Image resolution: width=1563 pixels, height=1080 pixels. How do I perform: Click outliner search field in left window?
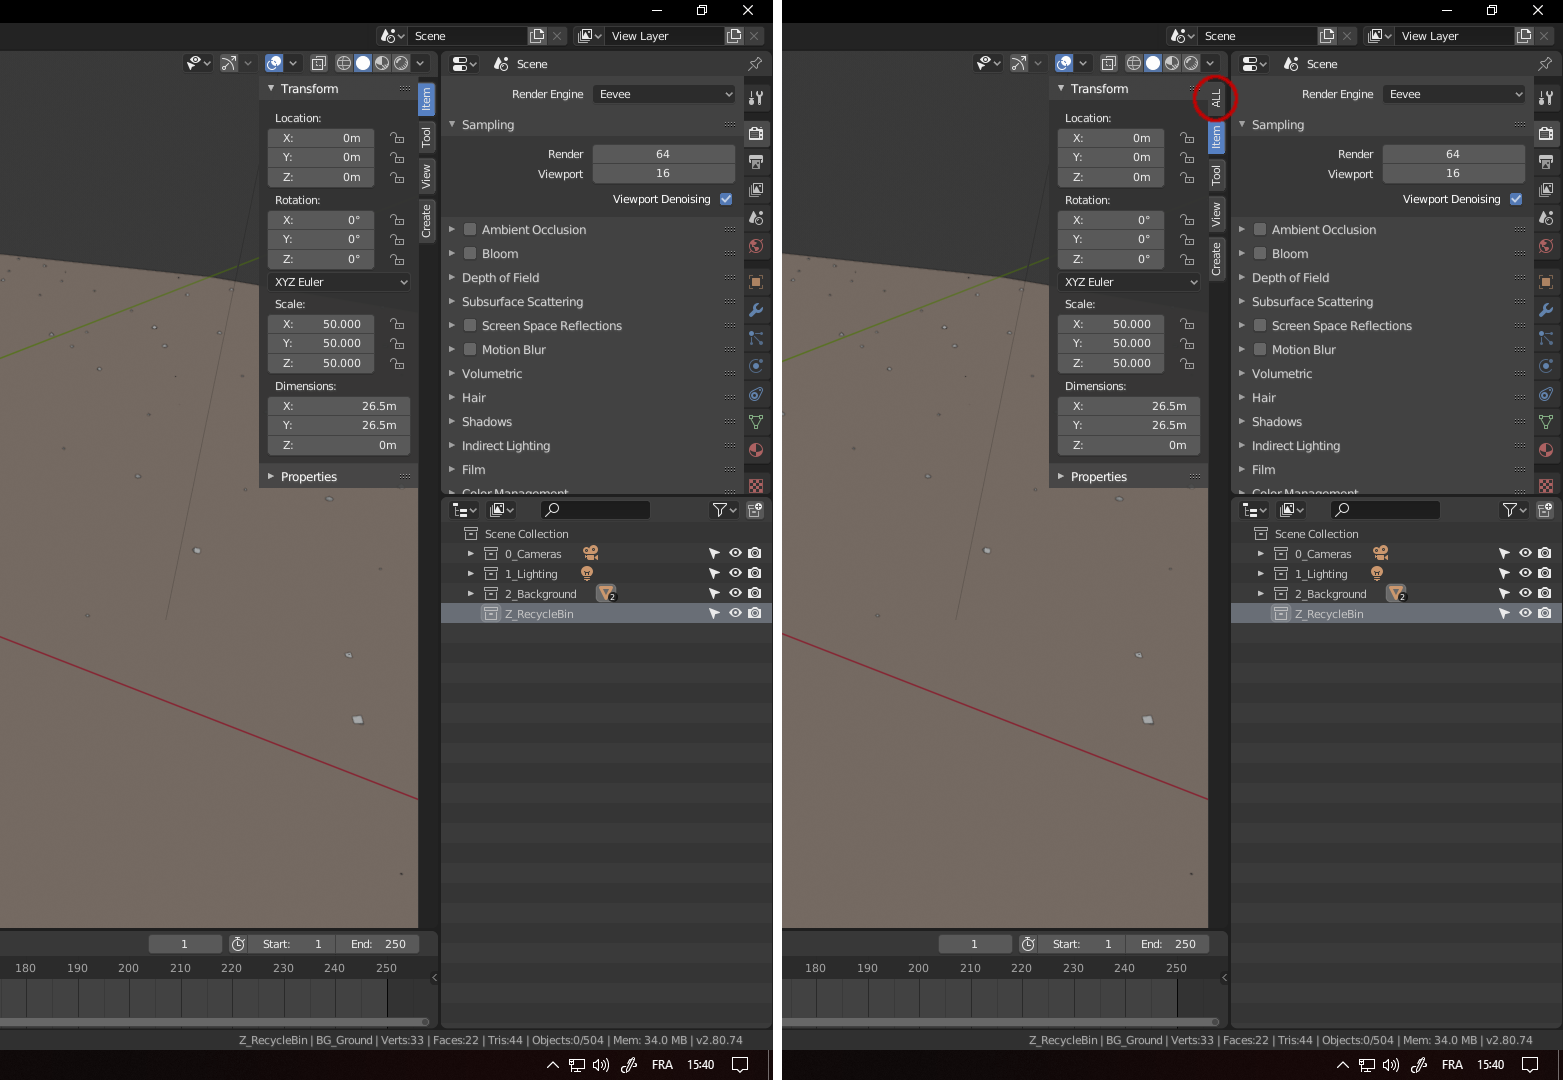pyautogui.click(x=594, y=510)
